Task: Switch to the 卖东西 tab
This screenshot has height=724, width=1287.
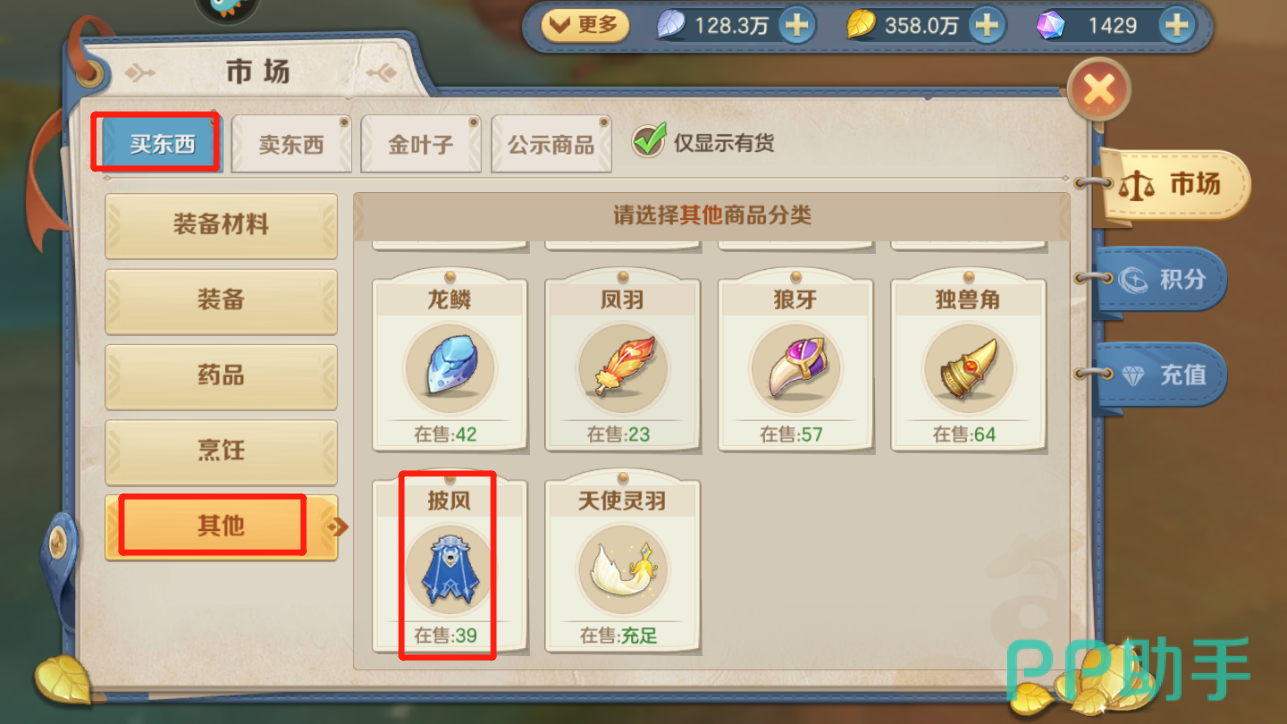Action: click(291, 144)
